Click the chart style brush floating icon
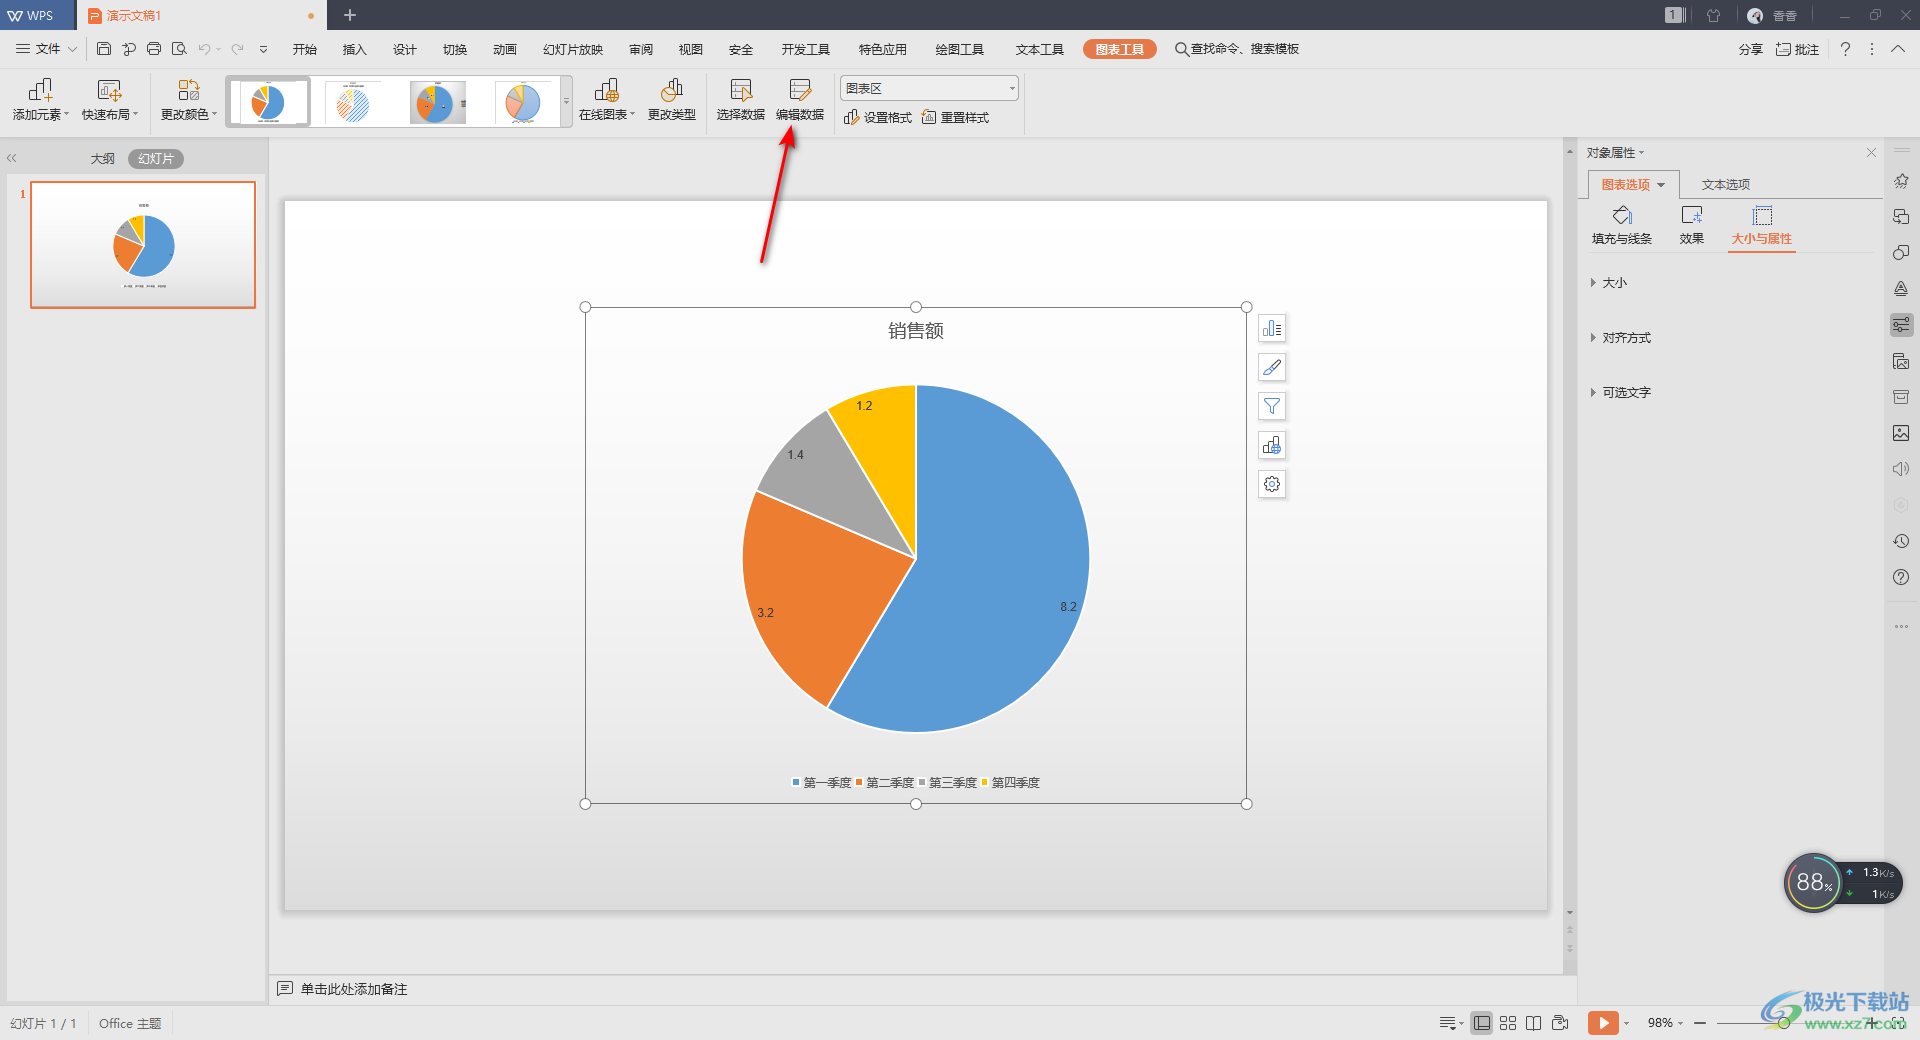1920x1040 pixels. pos(1272,367)
